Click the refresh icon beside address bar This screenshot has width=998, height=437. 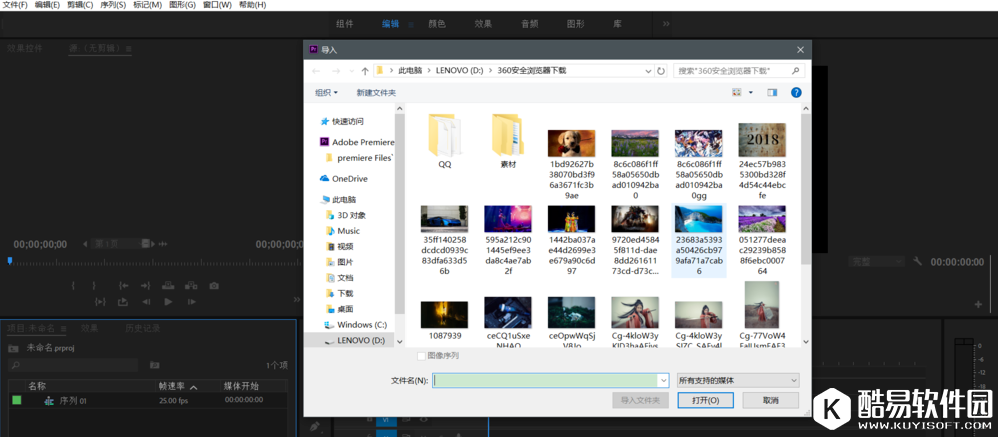[x=661, y=71]
